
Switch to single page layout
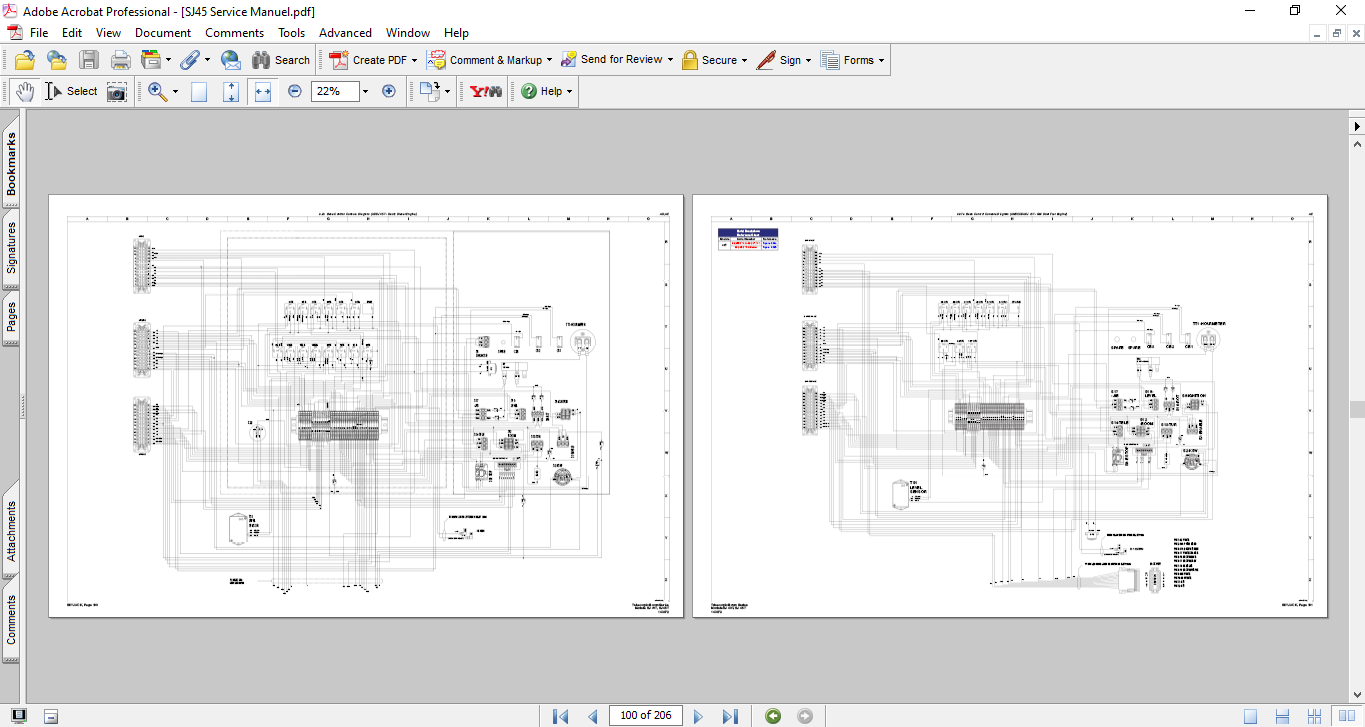coord(1251,716)
